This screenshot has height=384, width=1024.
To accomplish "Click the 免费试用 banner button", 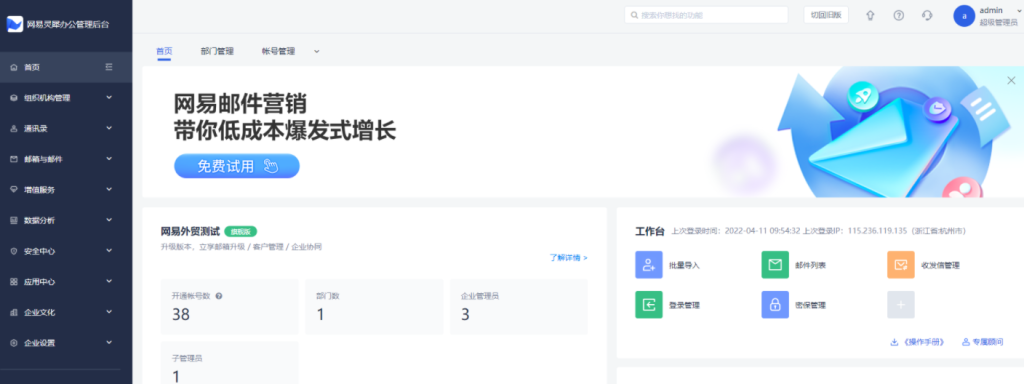I will click(236, 166).
